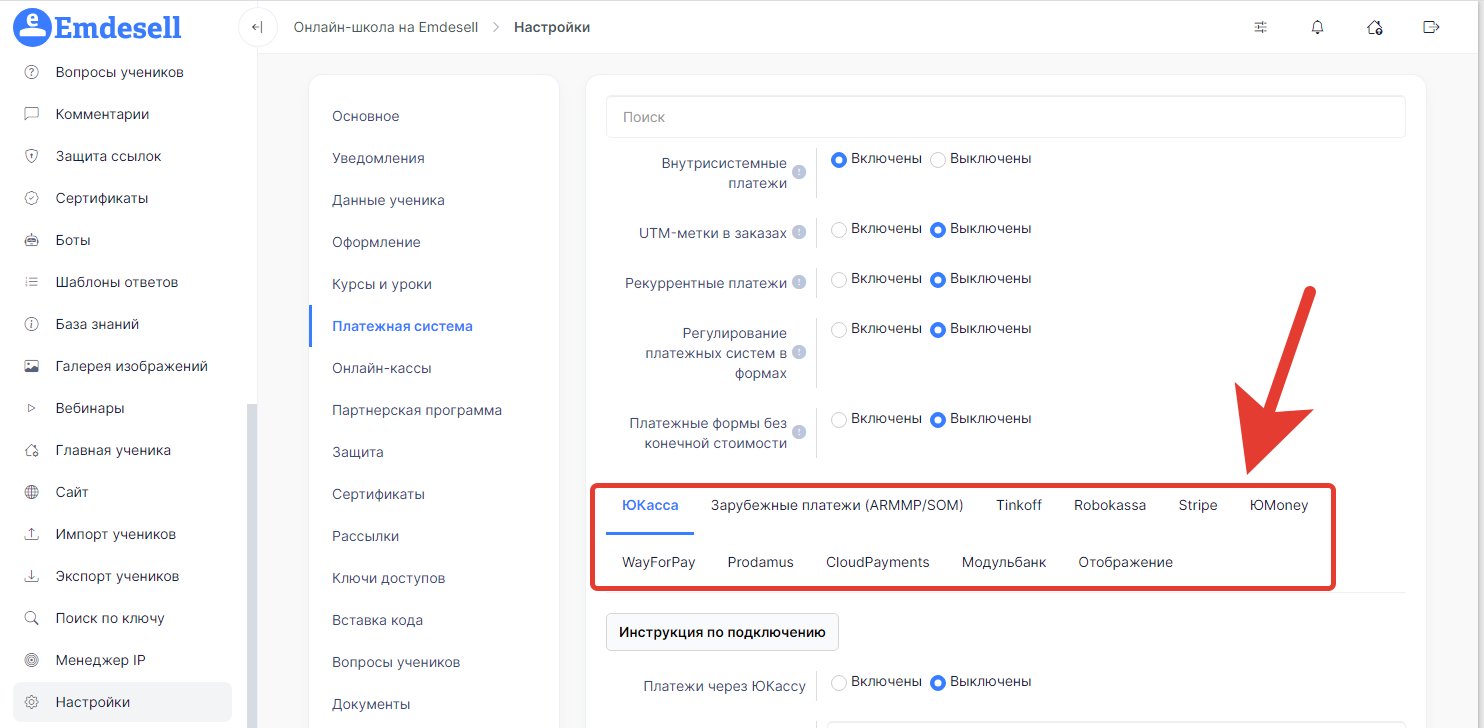
Task: Click the logout icon in header
Action: point(1431,27)
